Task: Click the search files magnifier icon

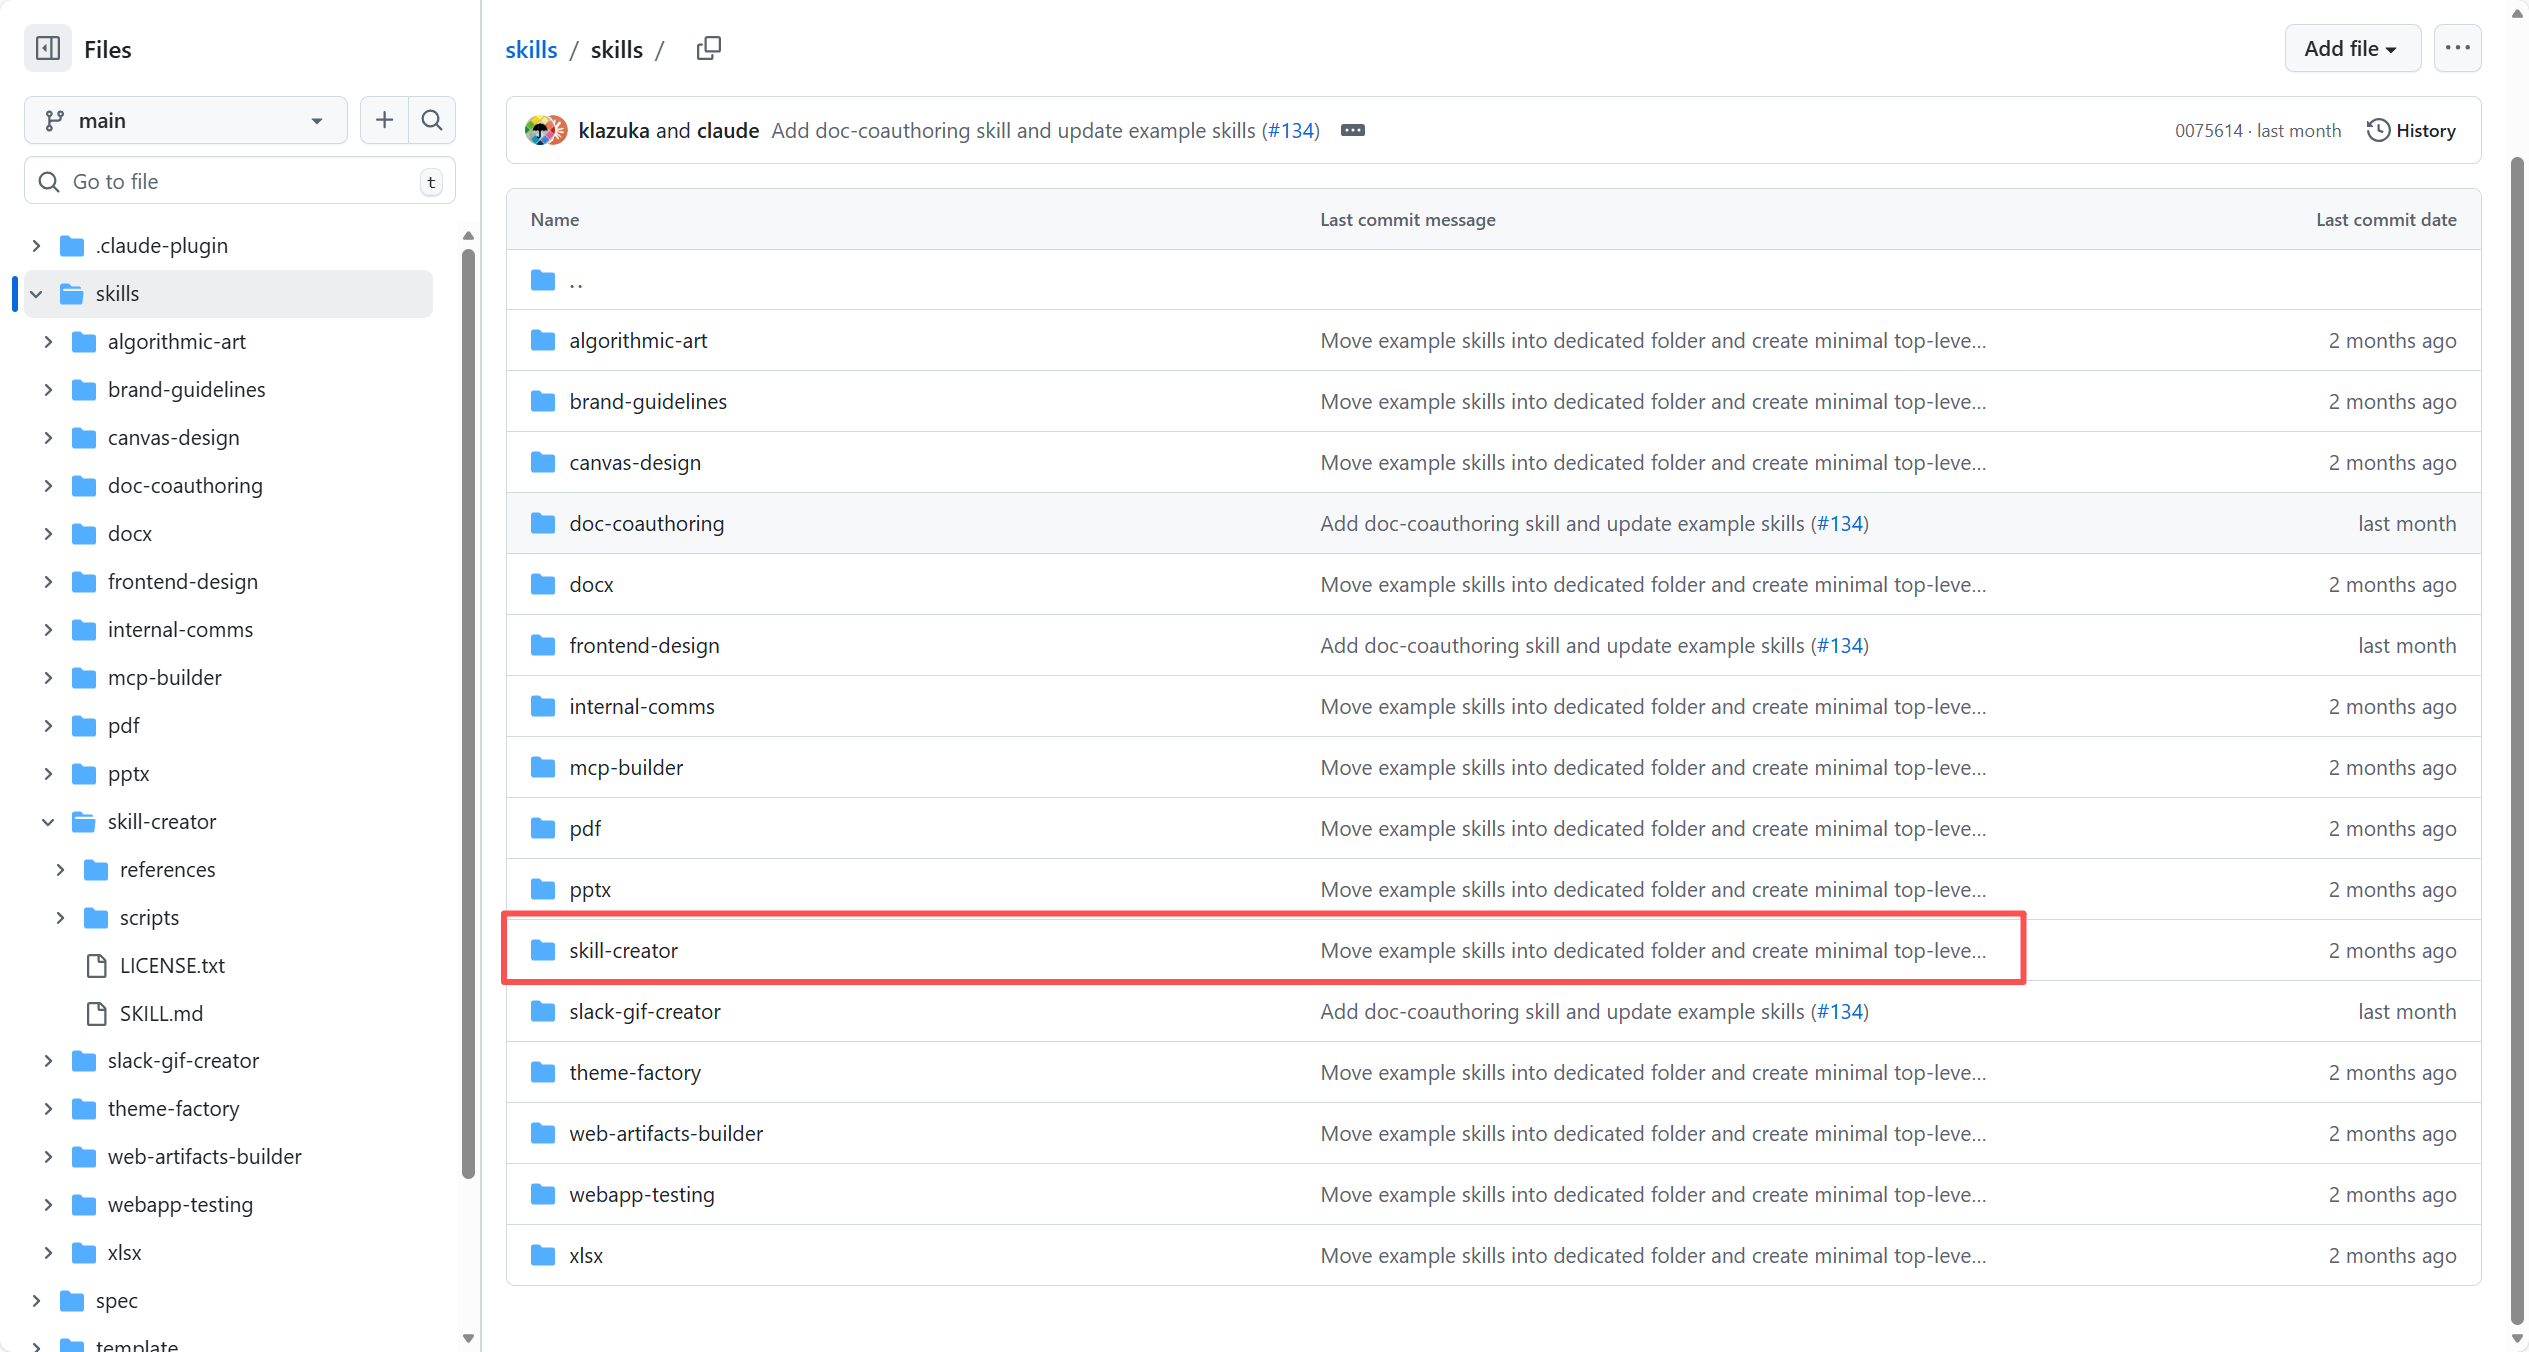Action: [x=432, y=120]
